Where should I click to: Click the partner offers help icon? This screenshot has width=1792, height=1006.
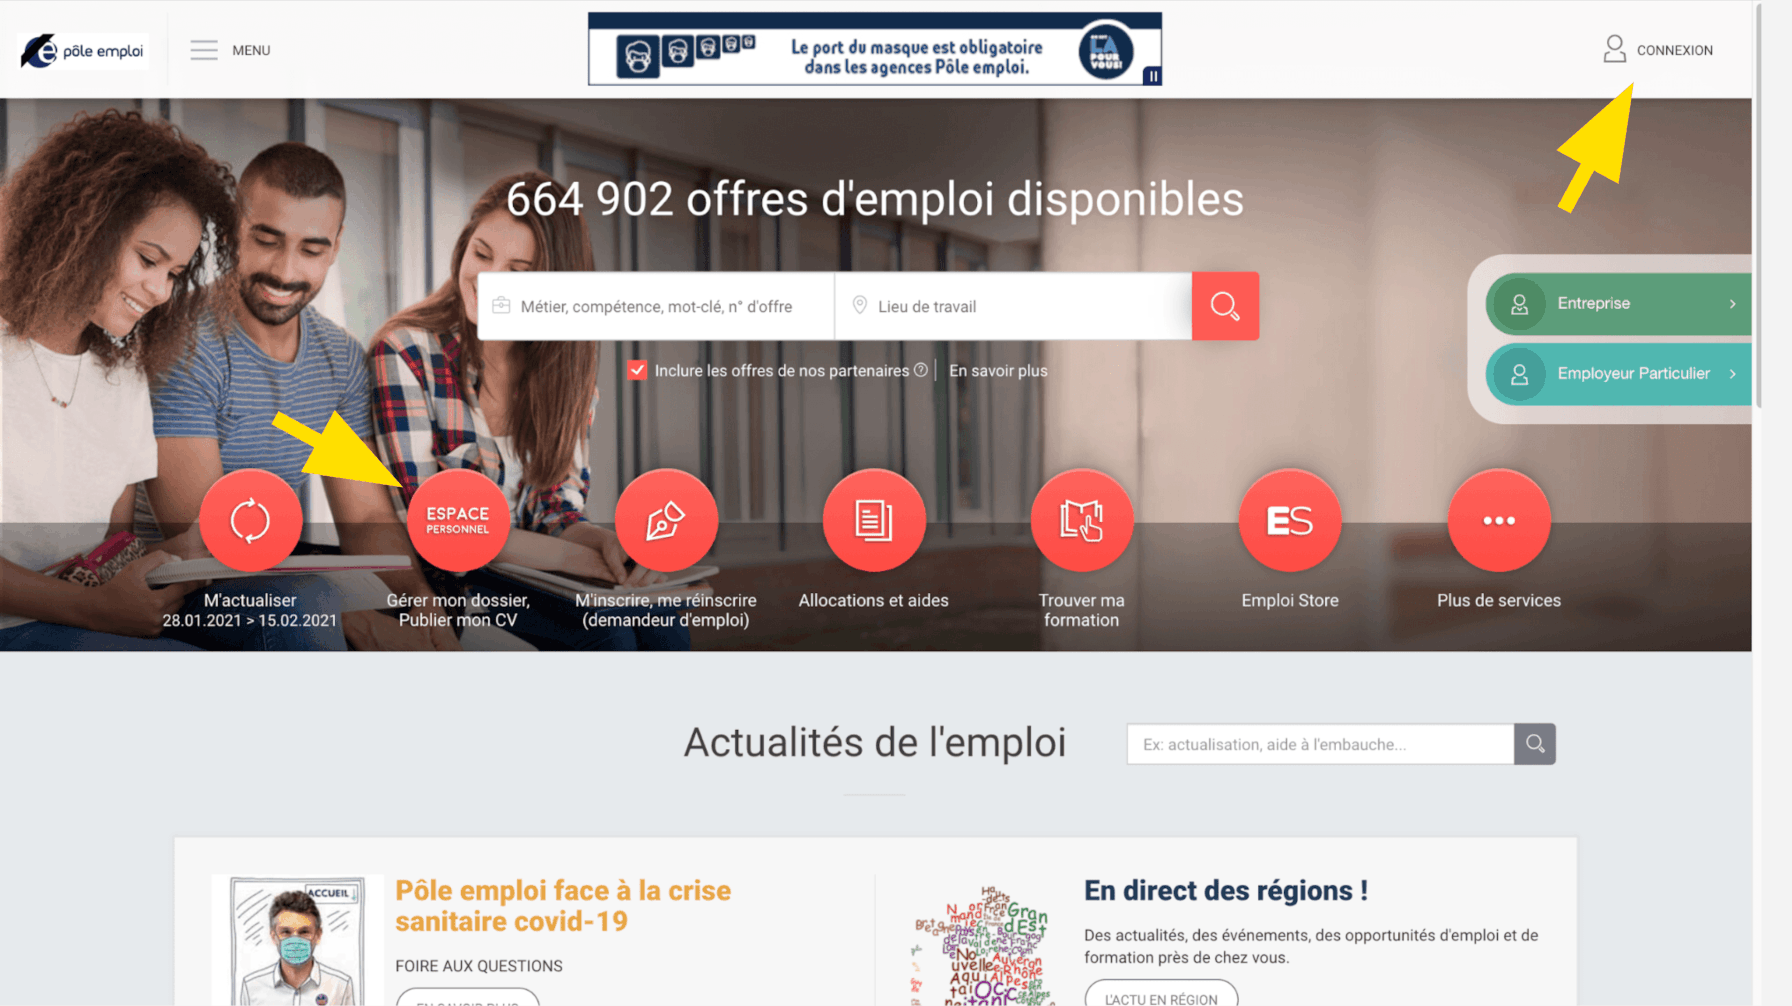pyautogui.click(x=921, y=370)
